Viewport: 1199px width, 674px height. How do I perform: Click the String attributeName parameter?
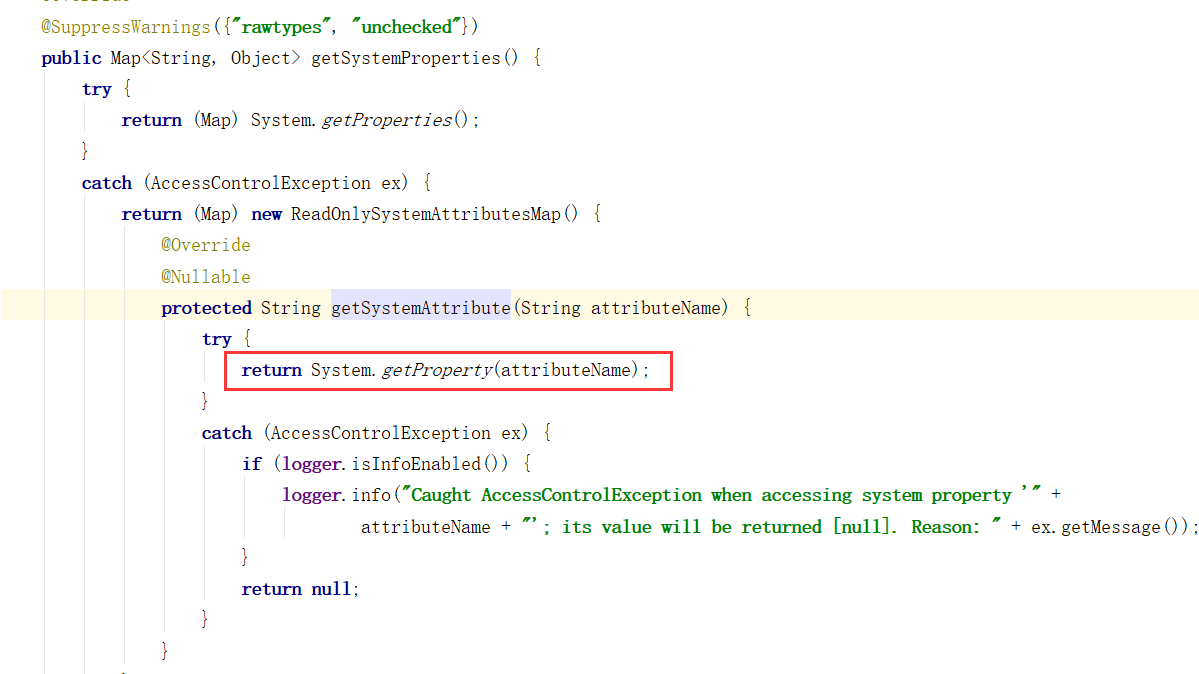[622, 308]
